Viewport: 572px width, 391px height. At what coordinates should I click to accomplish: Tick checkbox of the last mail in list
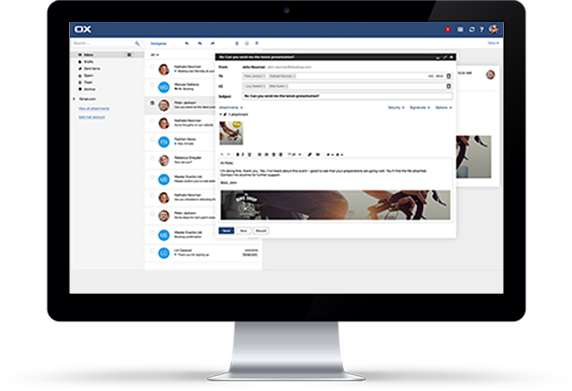click(x=152, y=251)
